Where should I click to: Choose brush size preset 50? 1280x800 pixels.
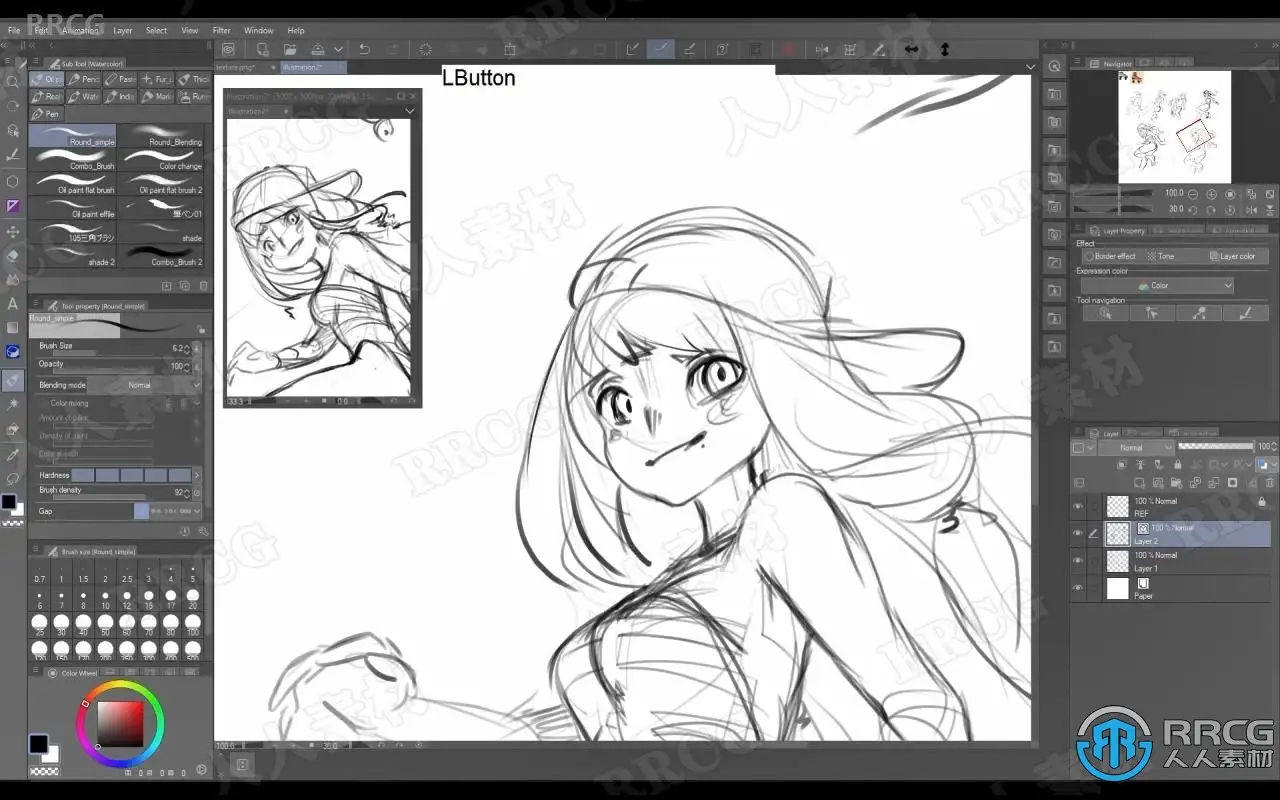tap(105, 627)
